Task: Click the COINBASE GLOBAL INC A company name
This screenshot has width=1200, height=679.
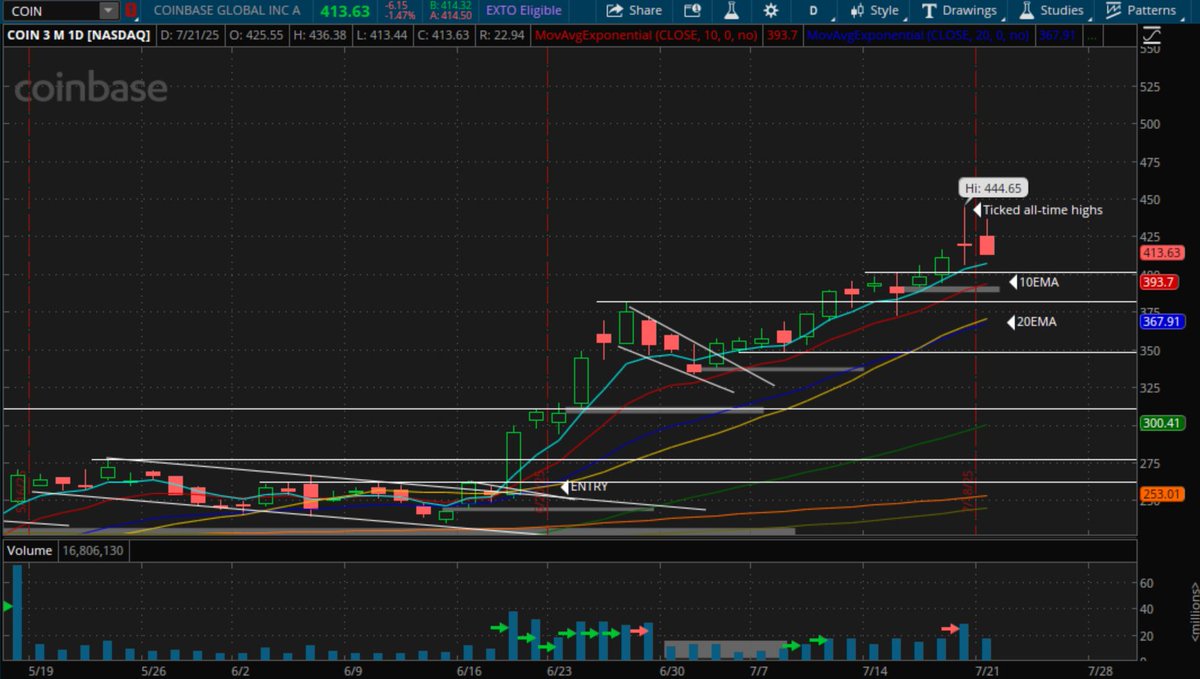Action: click(227, 11)
